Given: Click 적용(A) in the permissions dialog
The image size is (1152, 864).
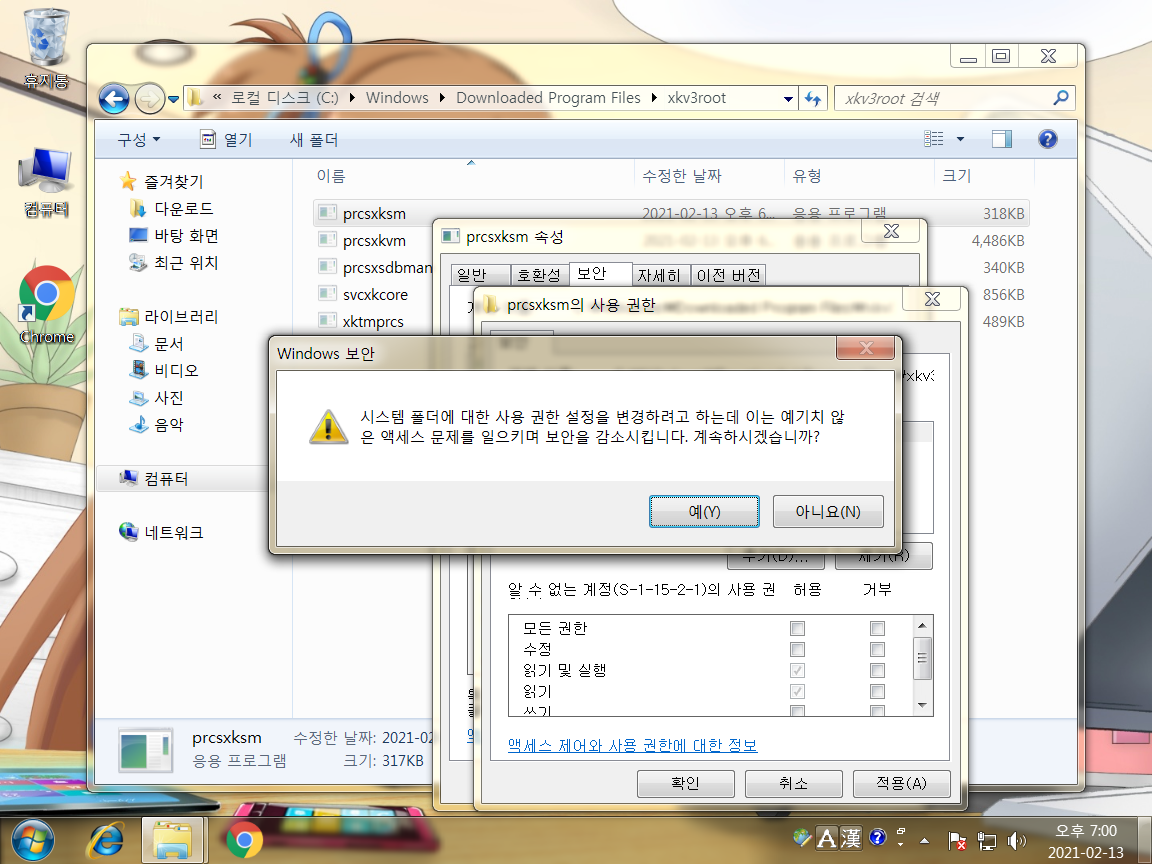Looking at the screenshot, I should point(901,783).
